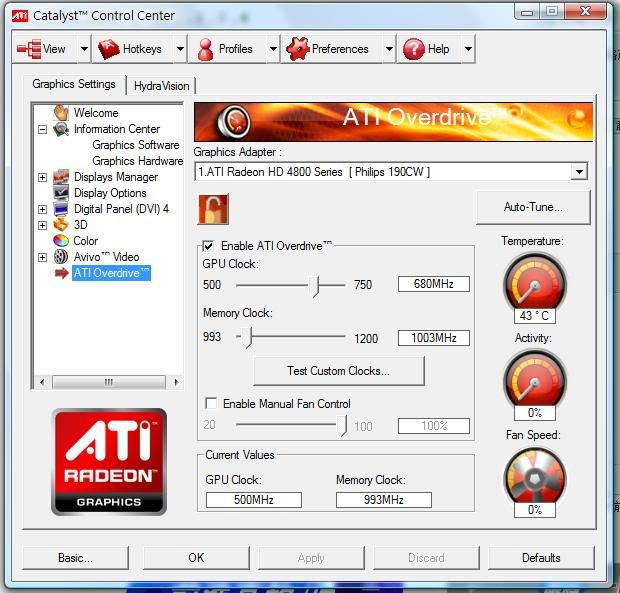Click the fan speed slider thumb
This screenshot has width=620, height=593.
342,426
